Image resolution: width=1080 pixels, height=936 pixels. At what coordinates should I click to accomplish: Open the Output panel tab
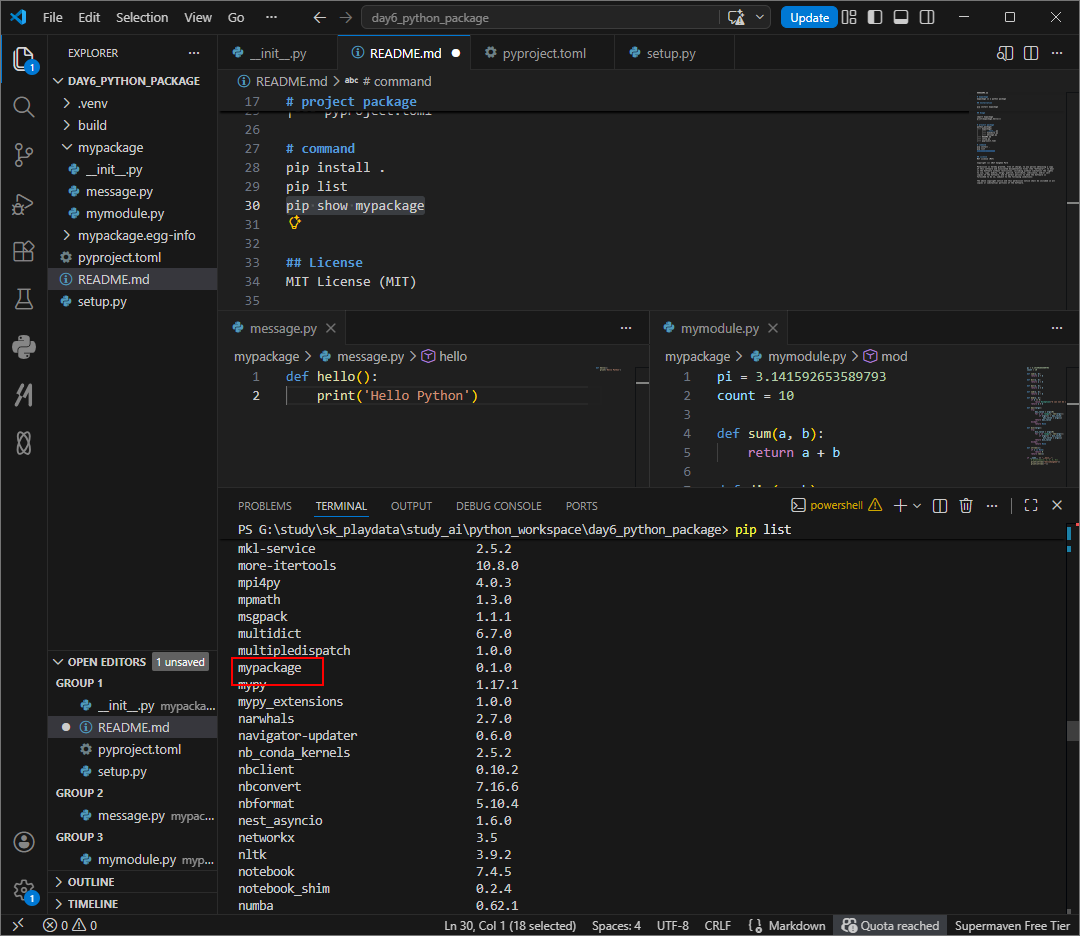tap(411, 506)
